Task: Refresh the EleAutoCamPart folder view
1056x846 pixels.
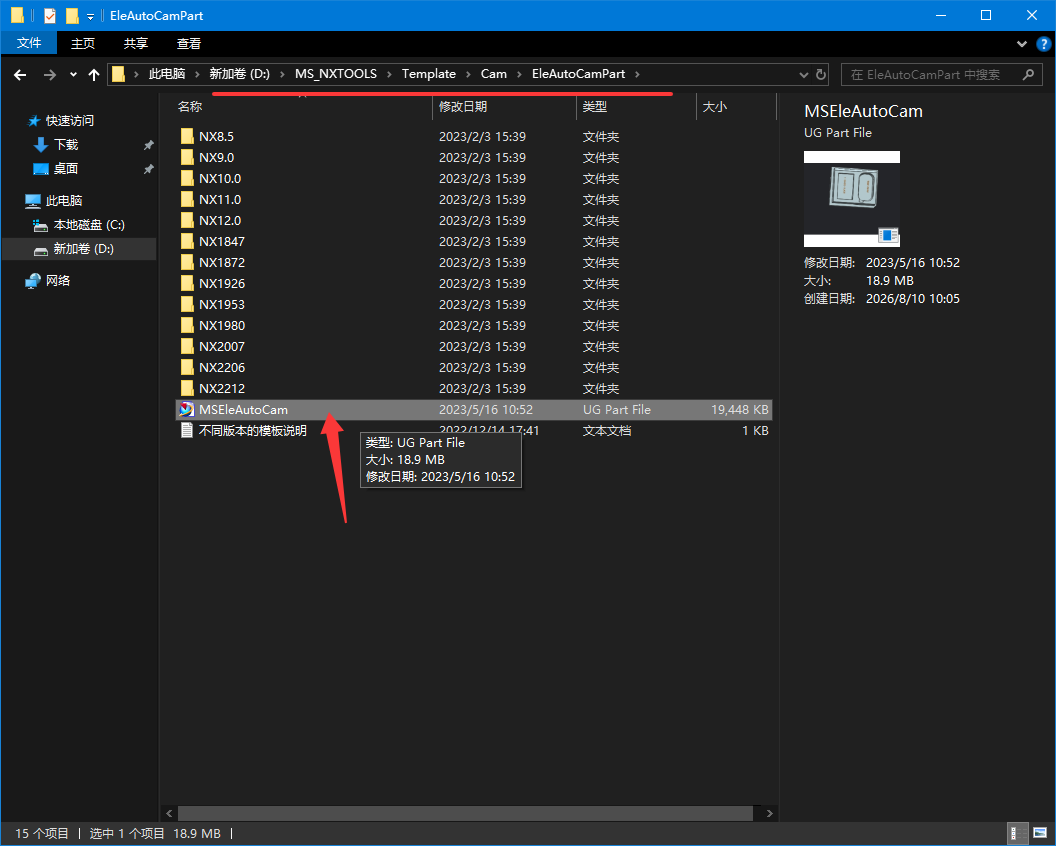Action: [821, 74]
